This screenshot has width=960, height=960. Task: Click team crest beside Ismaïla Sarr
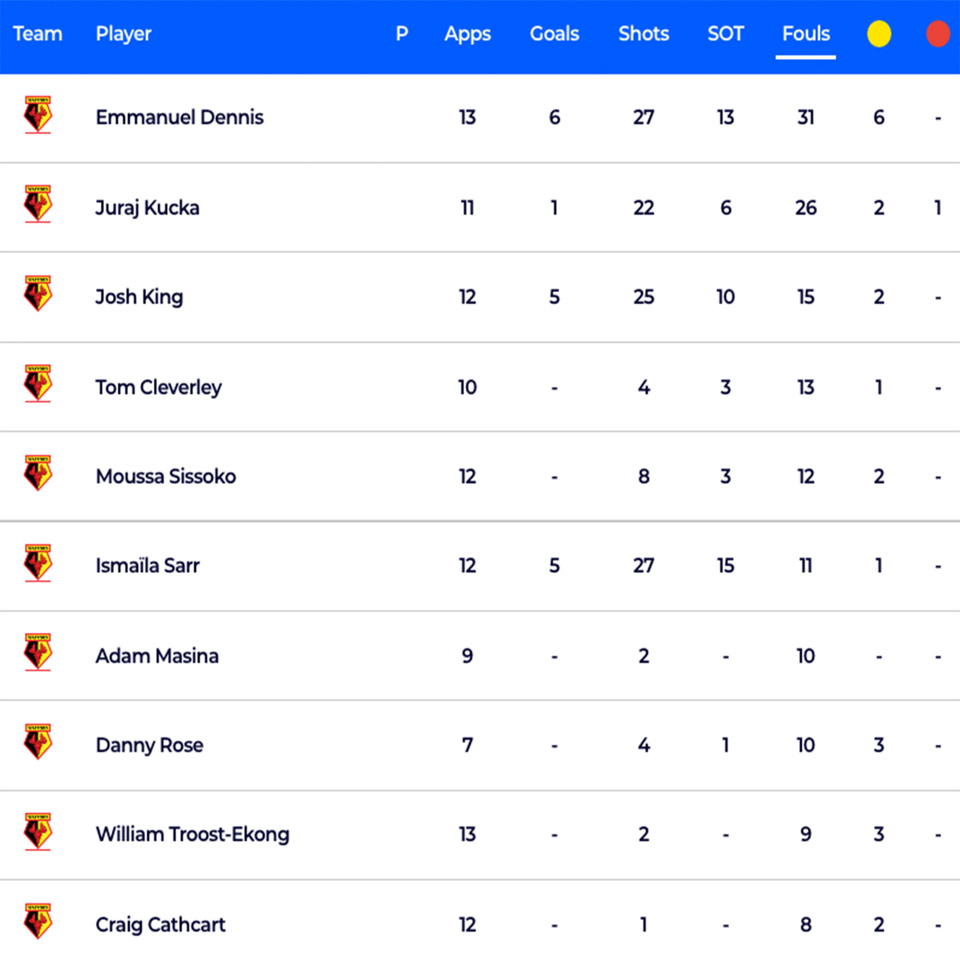(x=37, y=563)
